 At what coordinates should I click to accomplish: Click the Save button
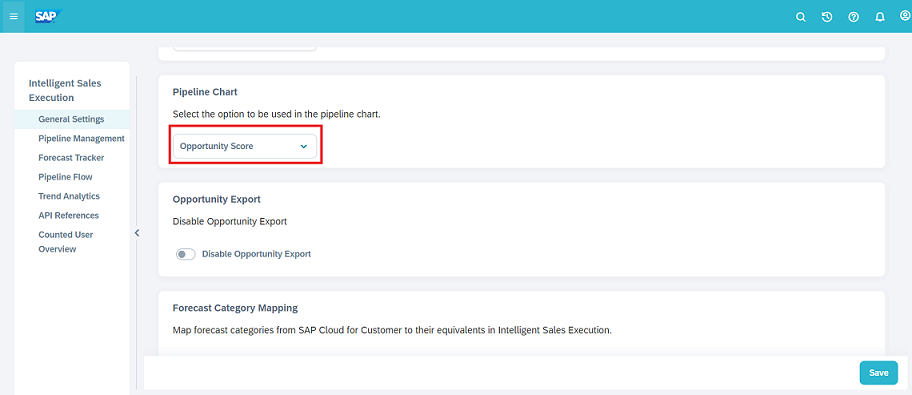click(x=878, y=373)
